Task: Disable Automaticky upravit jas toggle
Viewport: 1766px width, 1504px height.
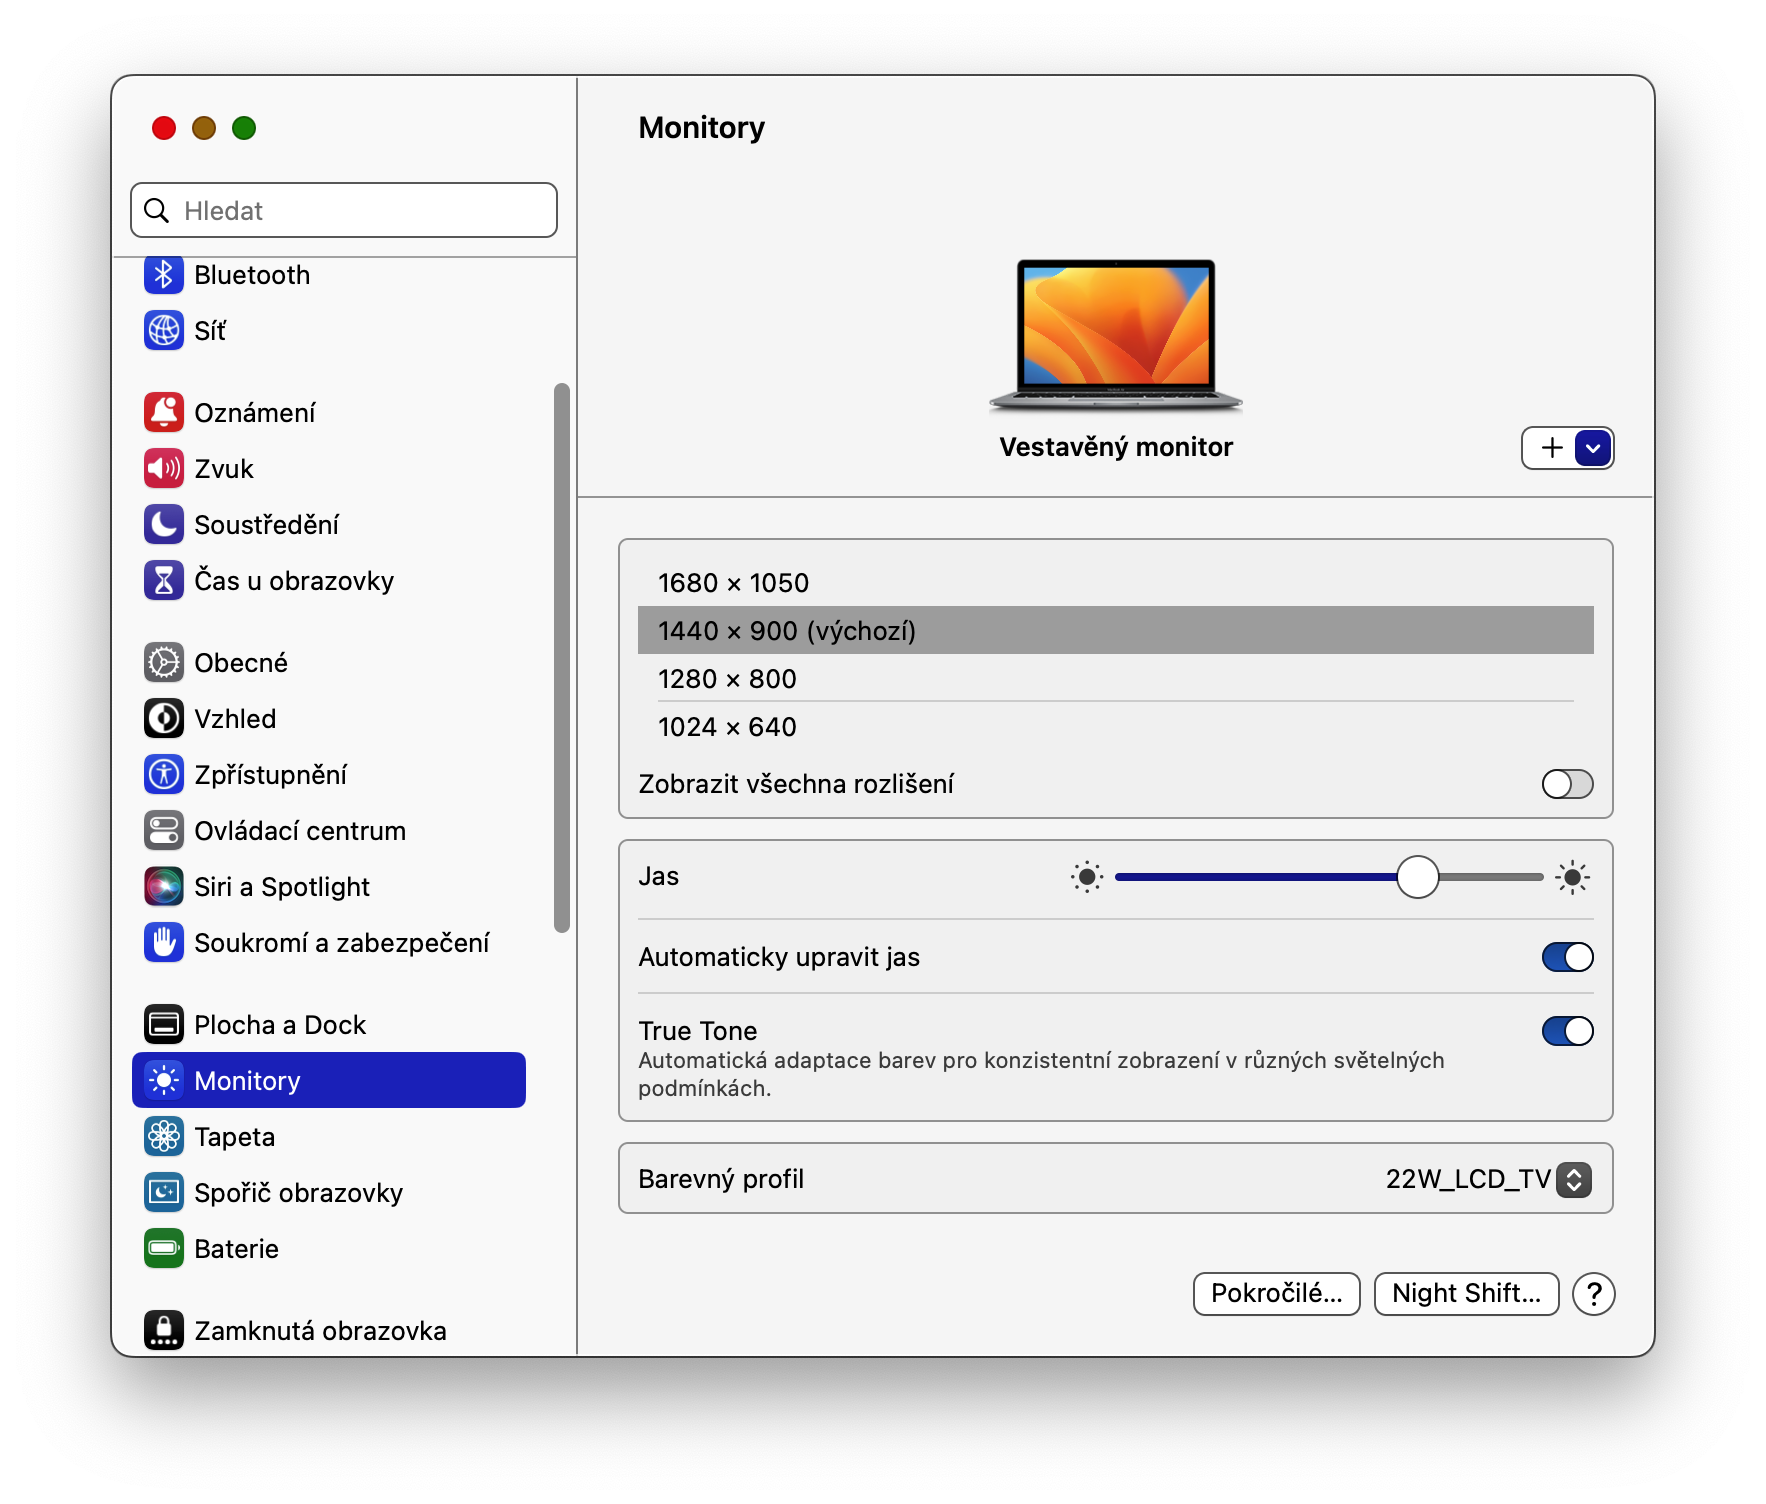Action: (1566, 957)
